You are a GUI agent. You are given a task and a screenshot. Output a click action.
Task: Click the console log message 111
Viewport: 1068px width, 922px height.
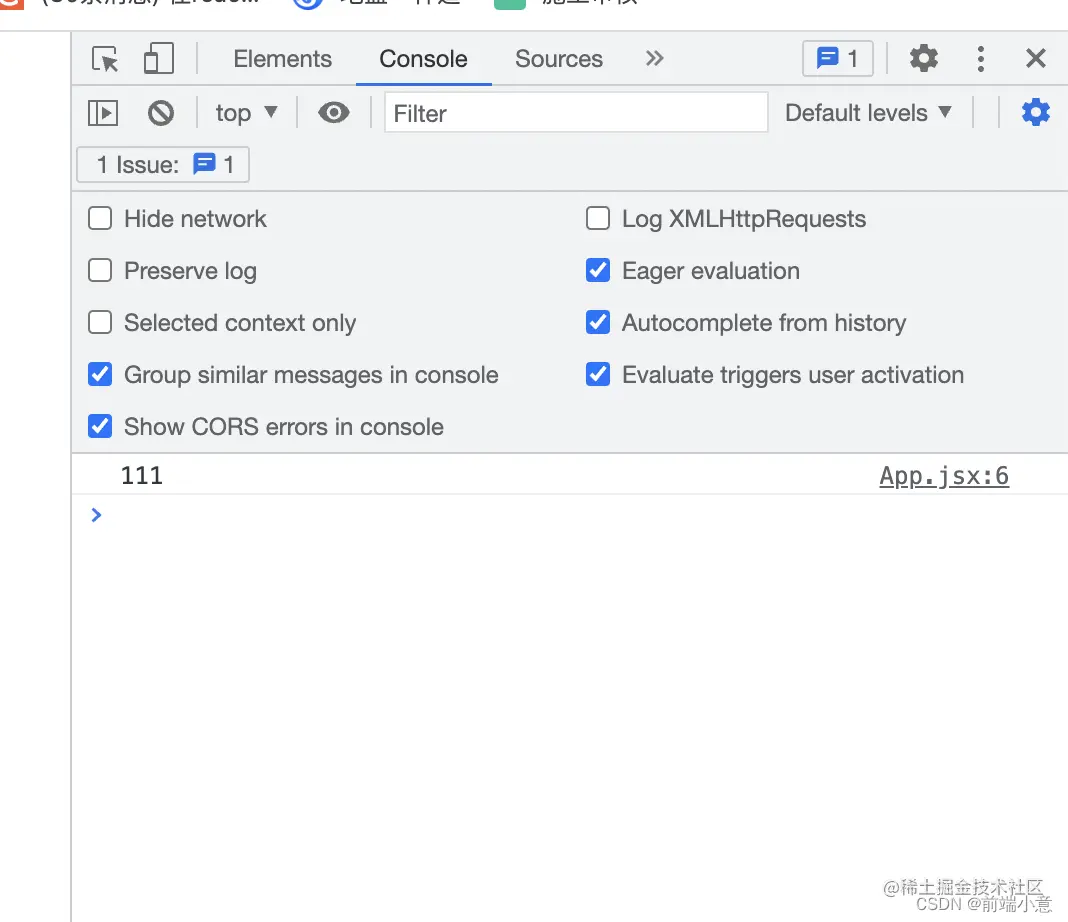(x=142, y=475)
